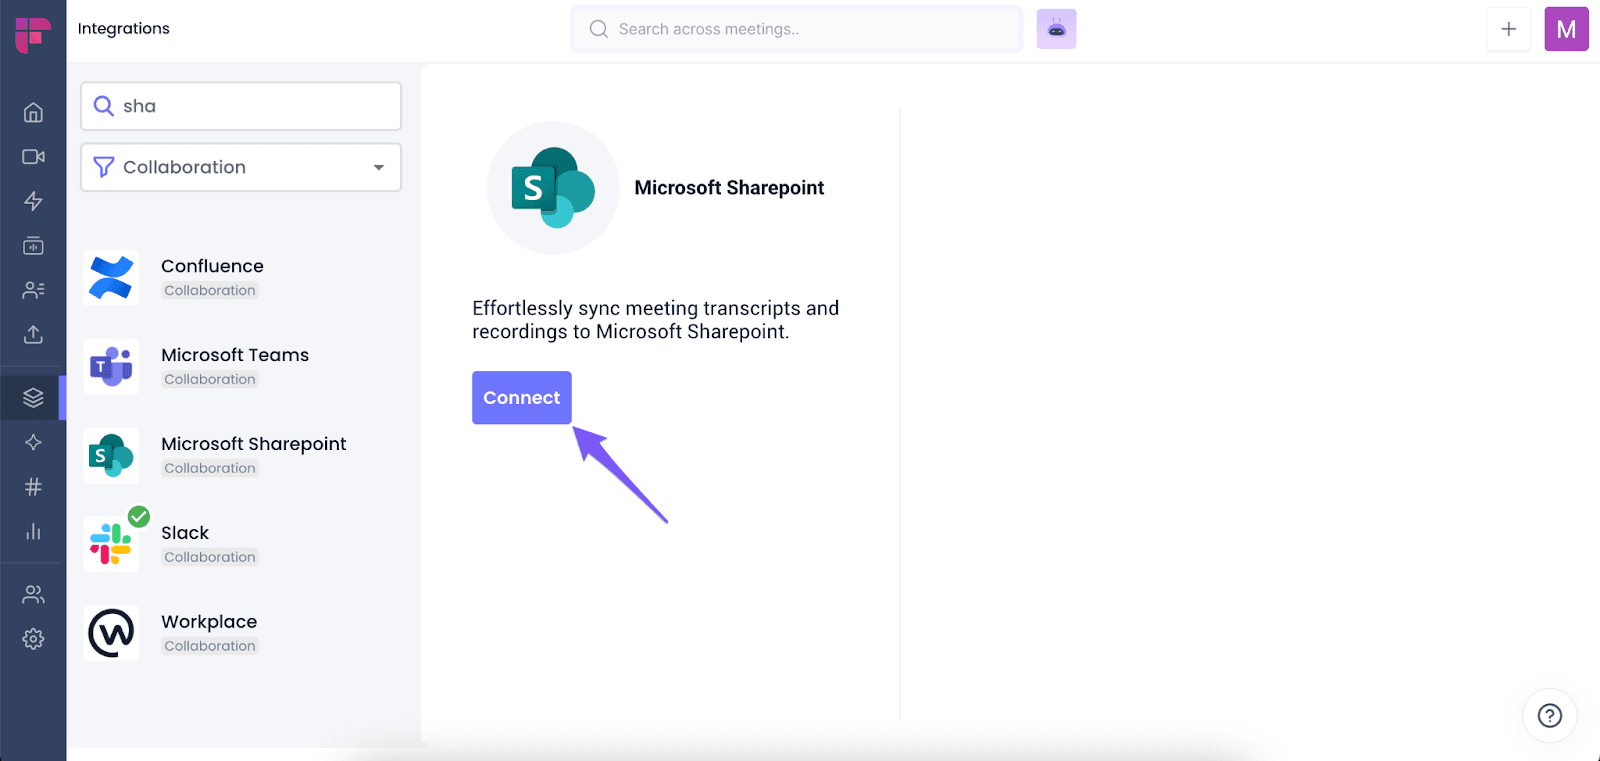Click the Integrations page title
This screenshot has width=1600, height=761.
pyautogui.click(x=124, y=29)
